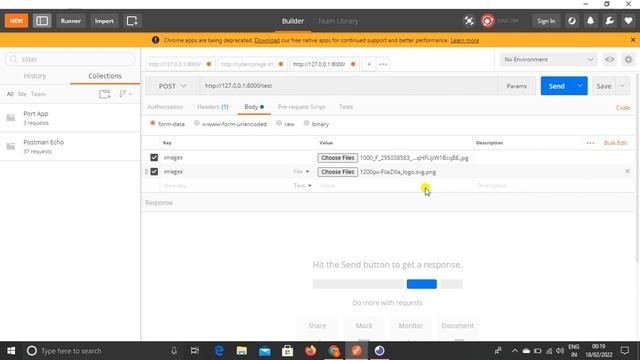Viewport: 640px width, 360px height.
Task: Open the Pre-request Script tab
Action: 302,107
